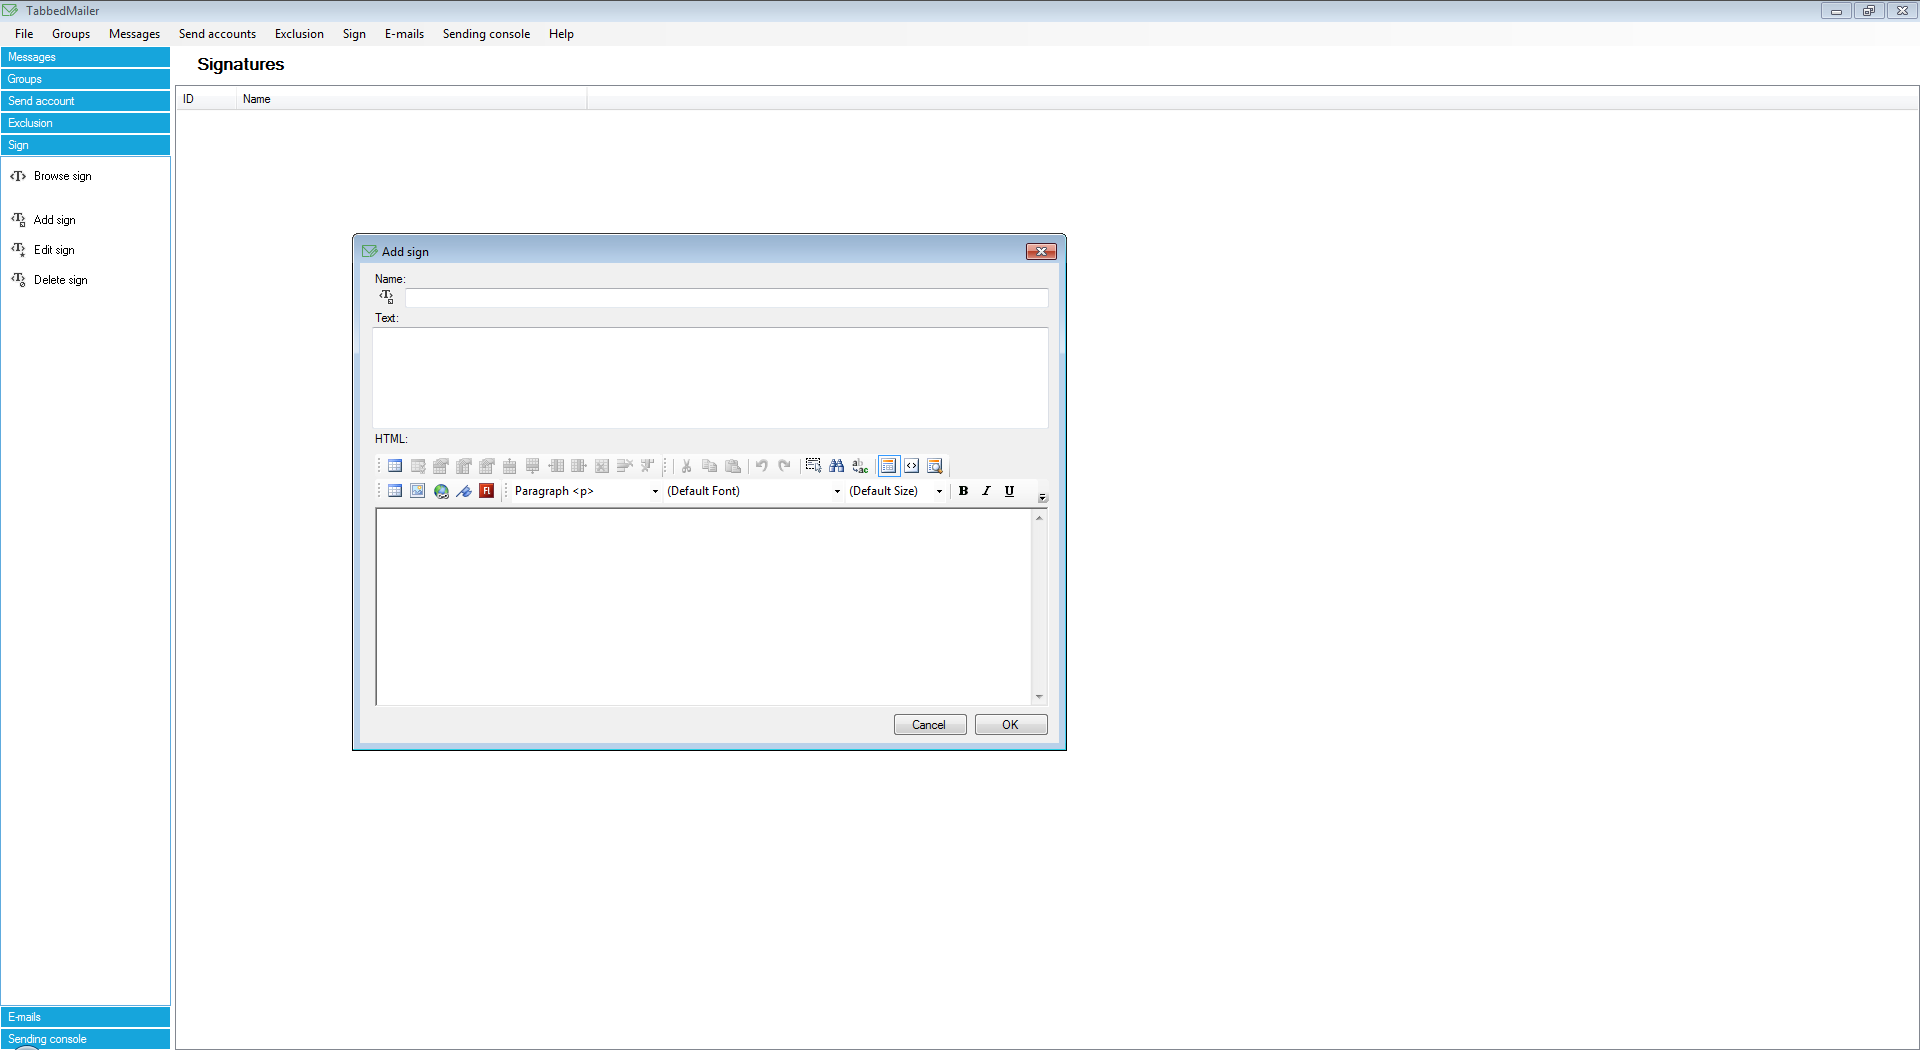This screenshot has width=1920, height=1050.
Task: Open the Help menu
Action: (561, 34)
